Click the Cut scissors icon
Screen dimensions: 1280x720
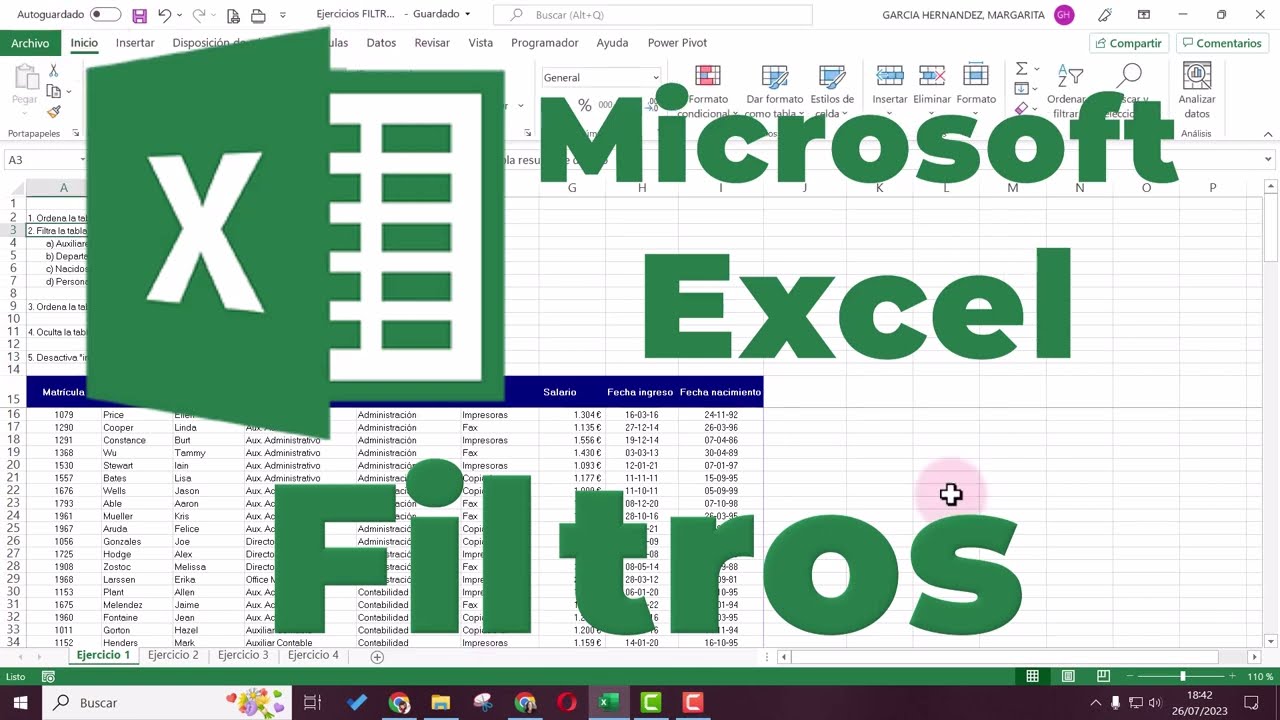[x=54, y=71]
